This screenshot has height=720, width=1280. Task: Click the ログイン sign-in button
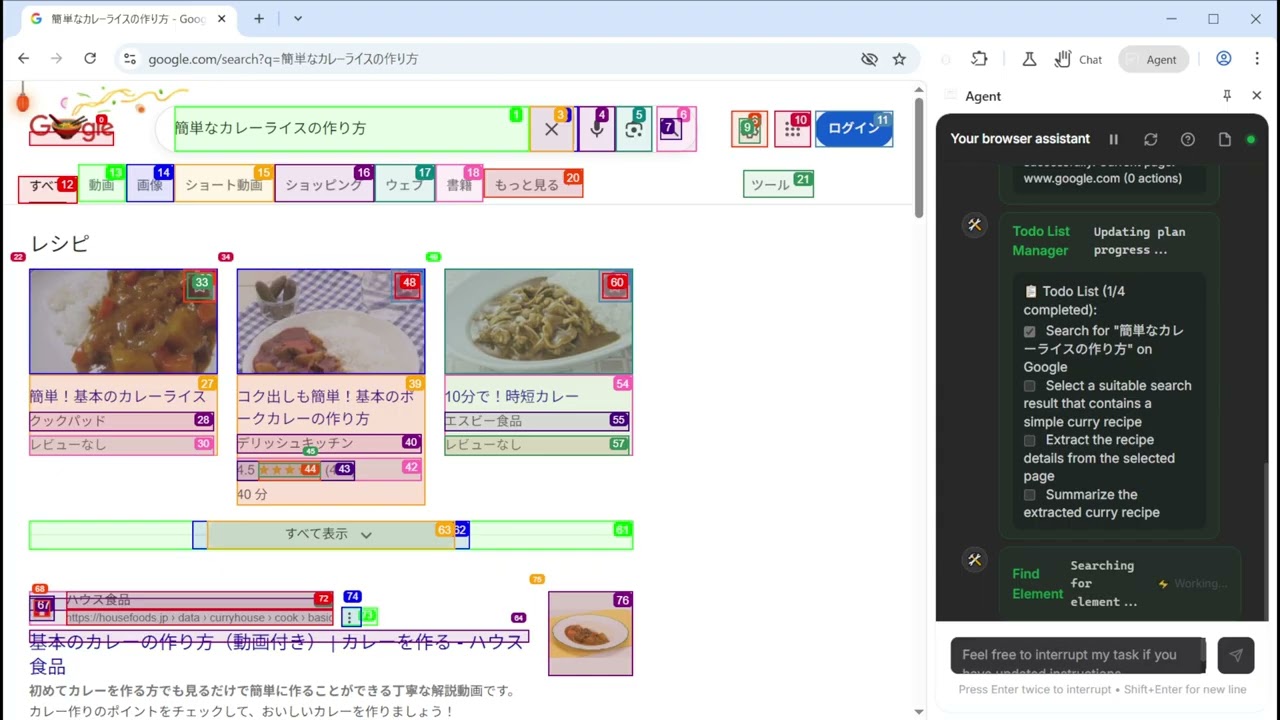[854, 129]
